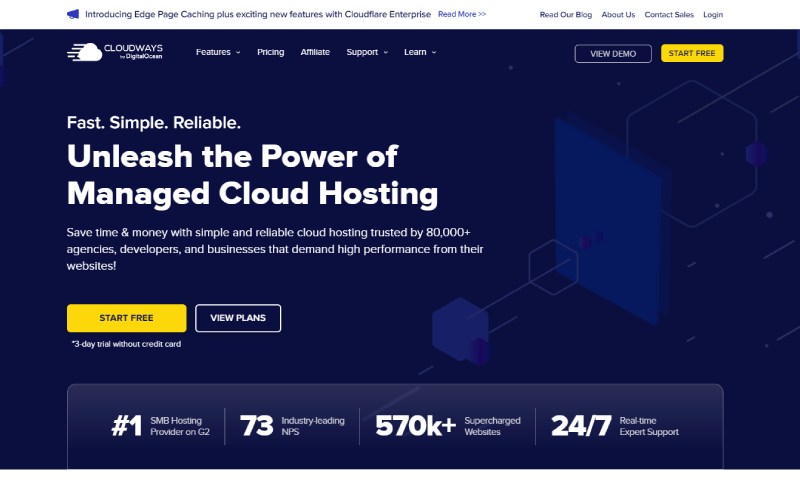The image size is (800, 500).
Task: Open Read Our Blog link
Action: (x=566, y=15)
